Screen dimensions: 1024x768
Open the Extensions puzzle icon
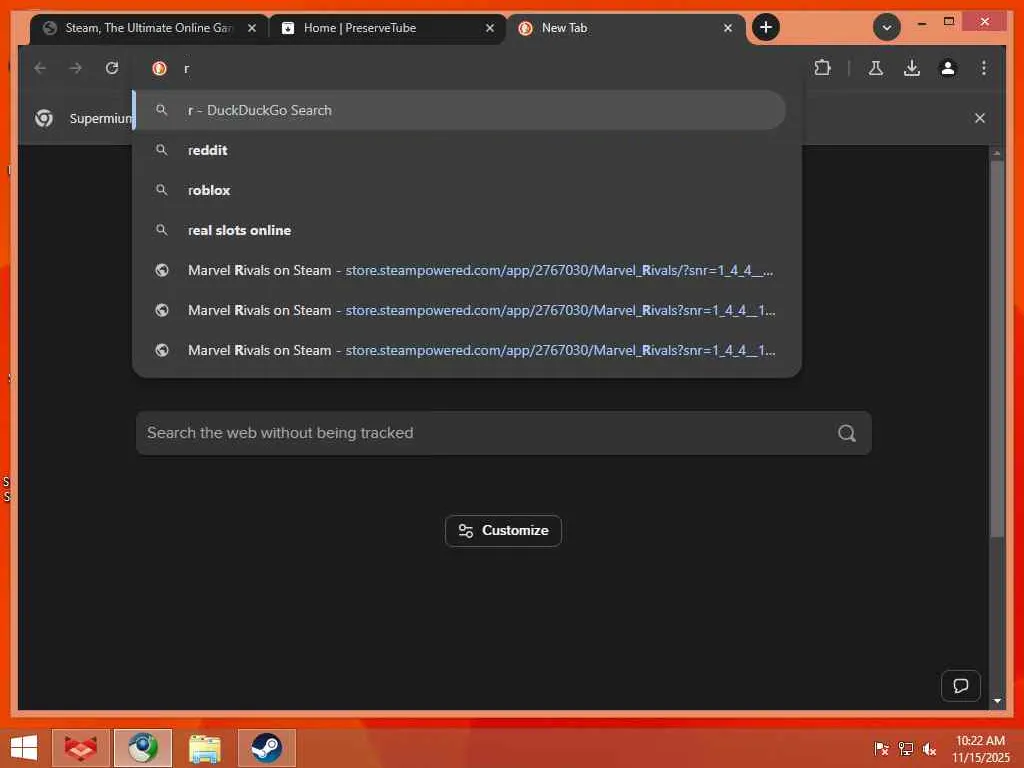click(822, 68)
